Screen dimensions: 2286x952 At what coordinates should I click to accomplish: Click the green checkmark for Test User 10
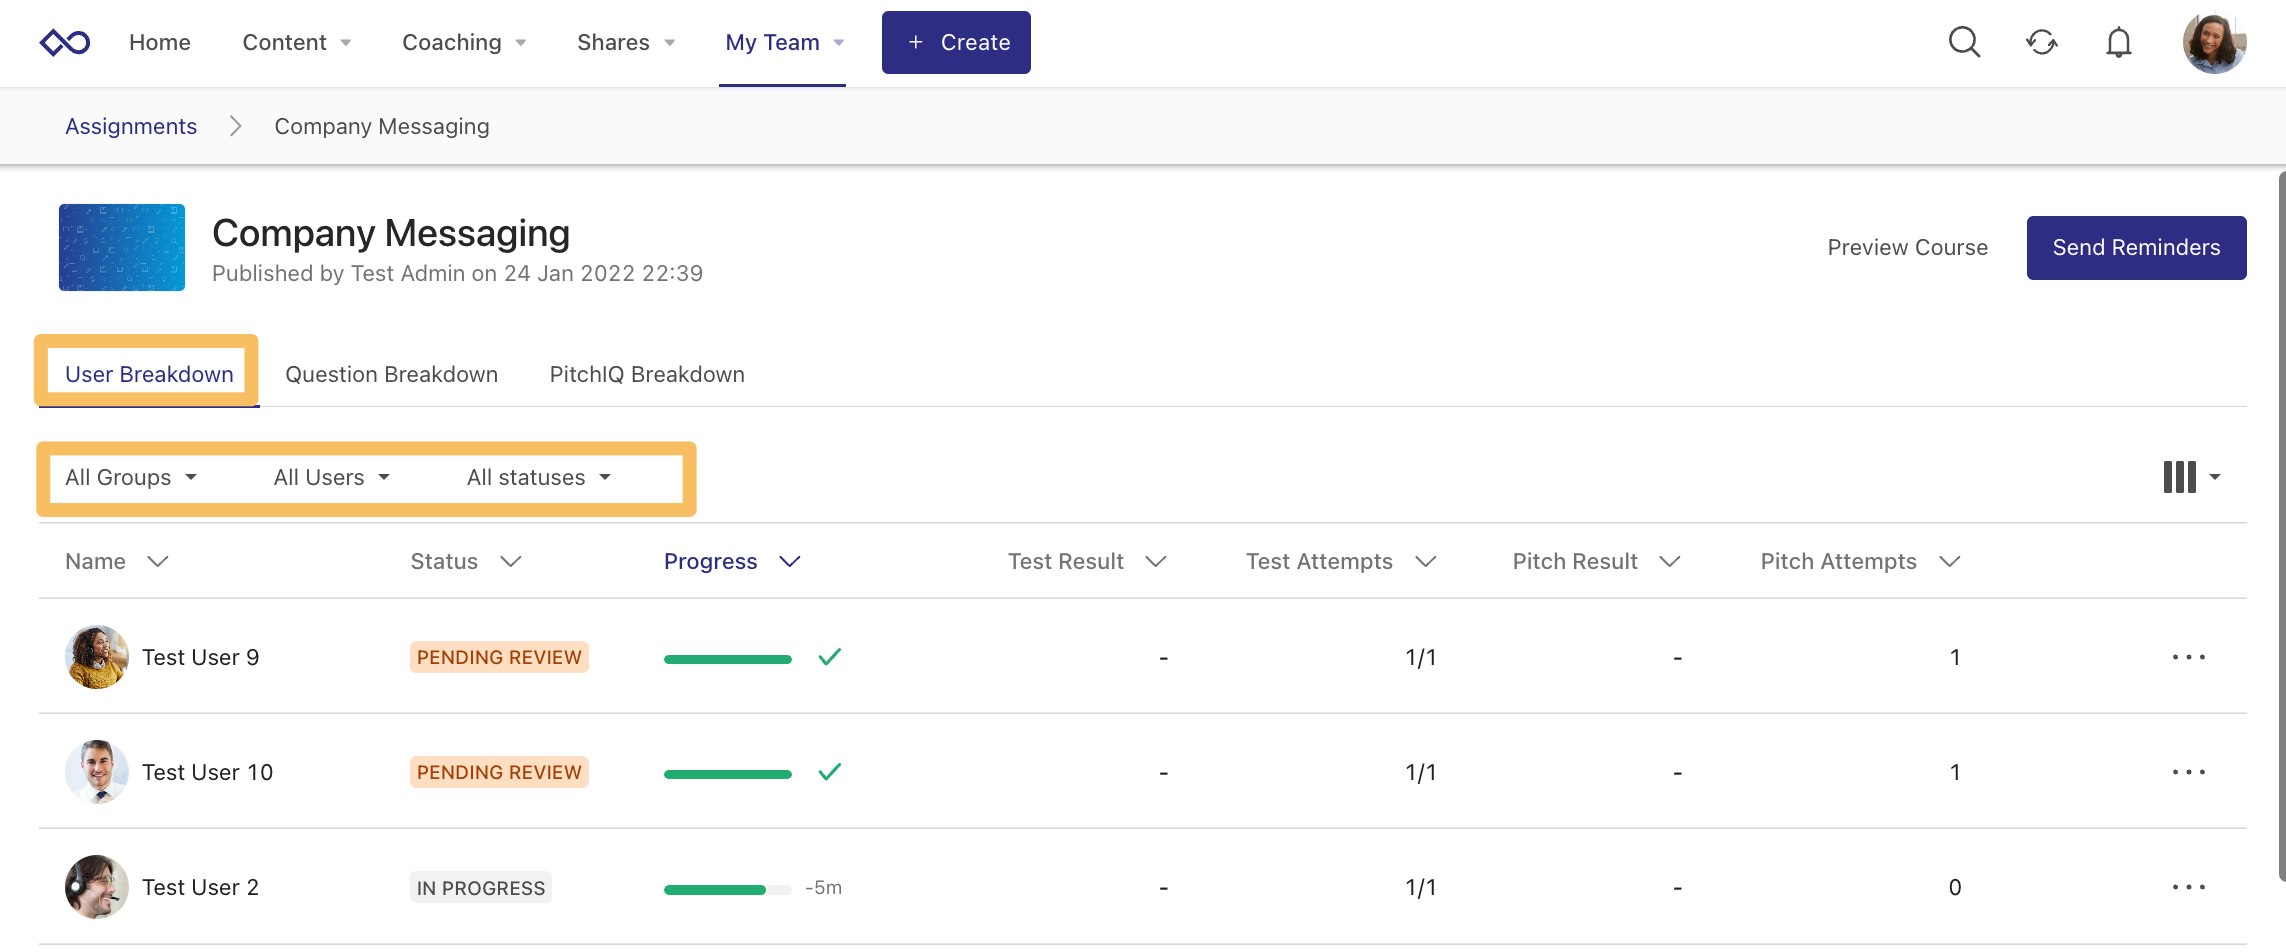coord(829,772)
